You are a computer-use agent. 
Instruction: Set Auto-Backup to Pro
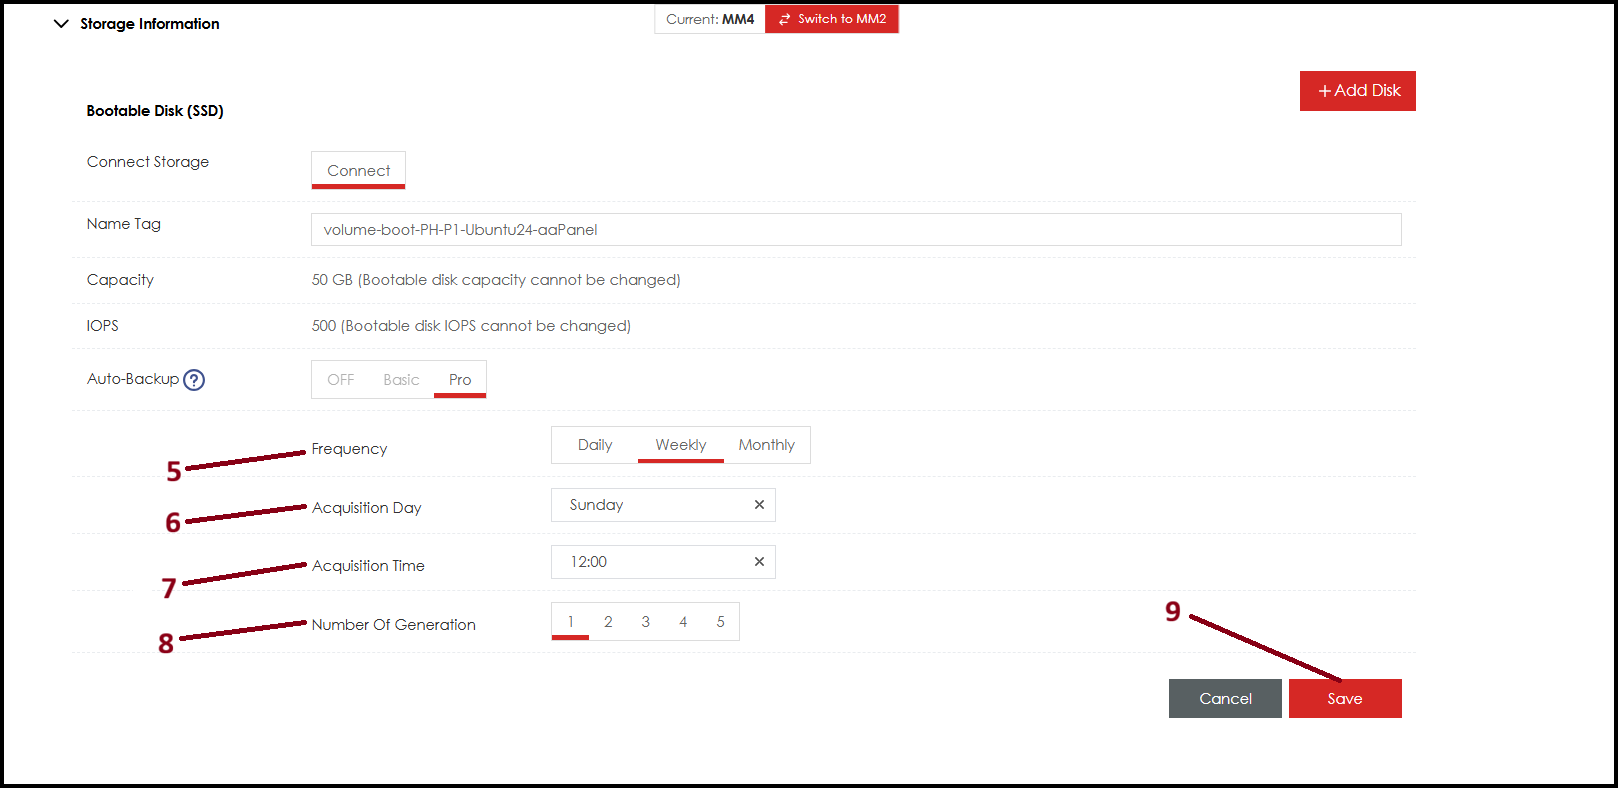click(x=460, y=380)
